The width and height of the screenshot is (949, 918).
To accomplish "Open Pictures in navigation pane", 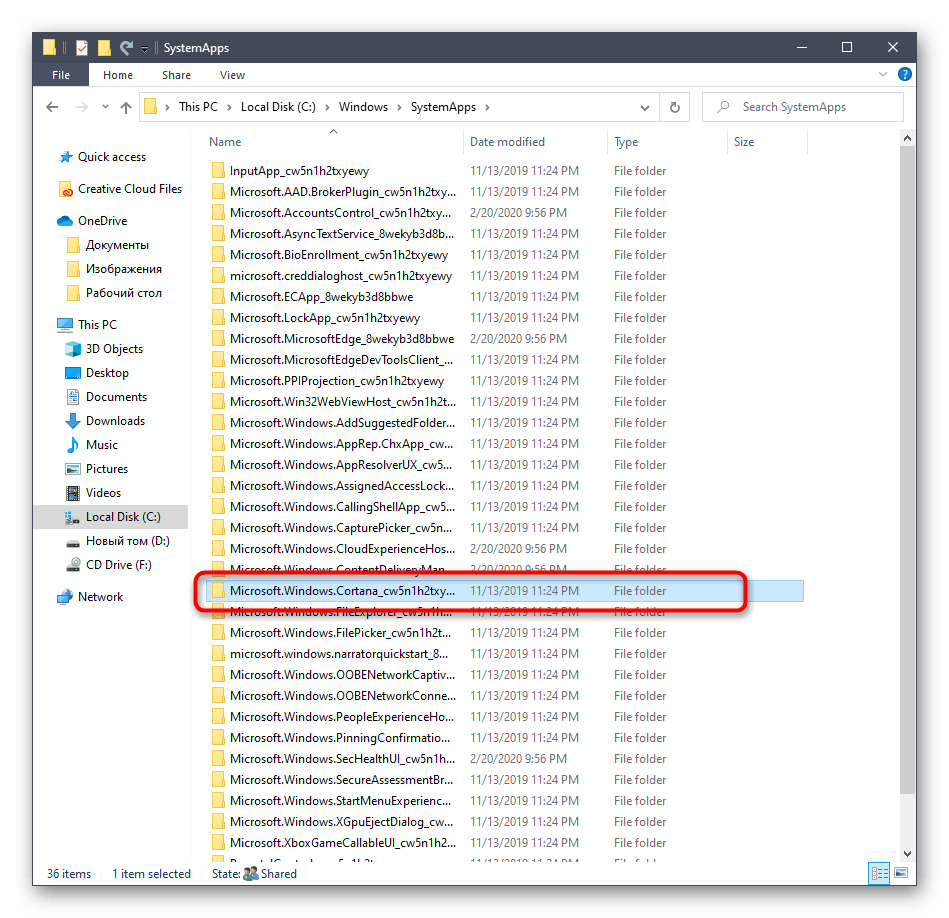I will tap(96, 469).
